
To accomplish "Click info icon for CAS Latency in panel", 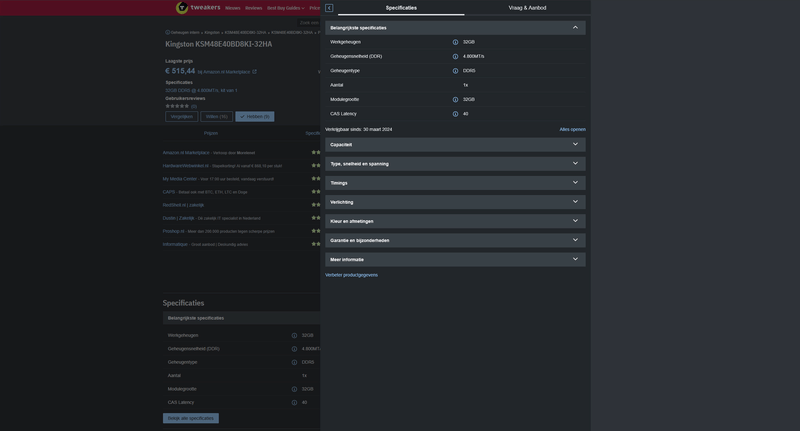I will pyautogui.click(x=456, y=114).
